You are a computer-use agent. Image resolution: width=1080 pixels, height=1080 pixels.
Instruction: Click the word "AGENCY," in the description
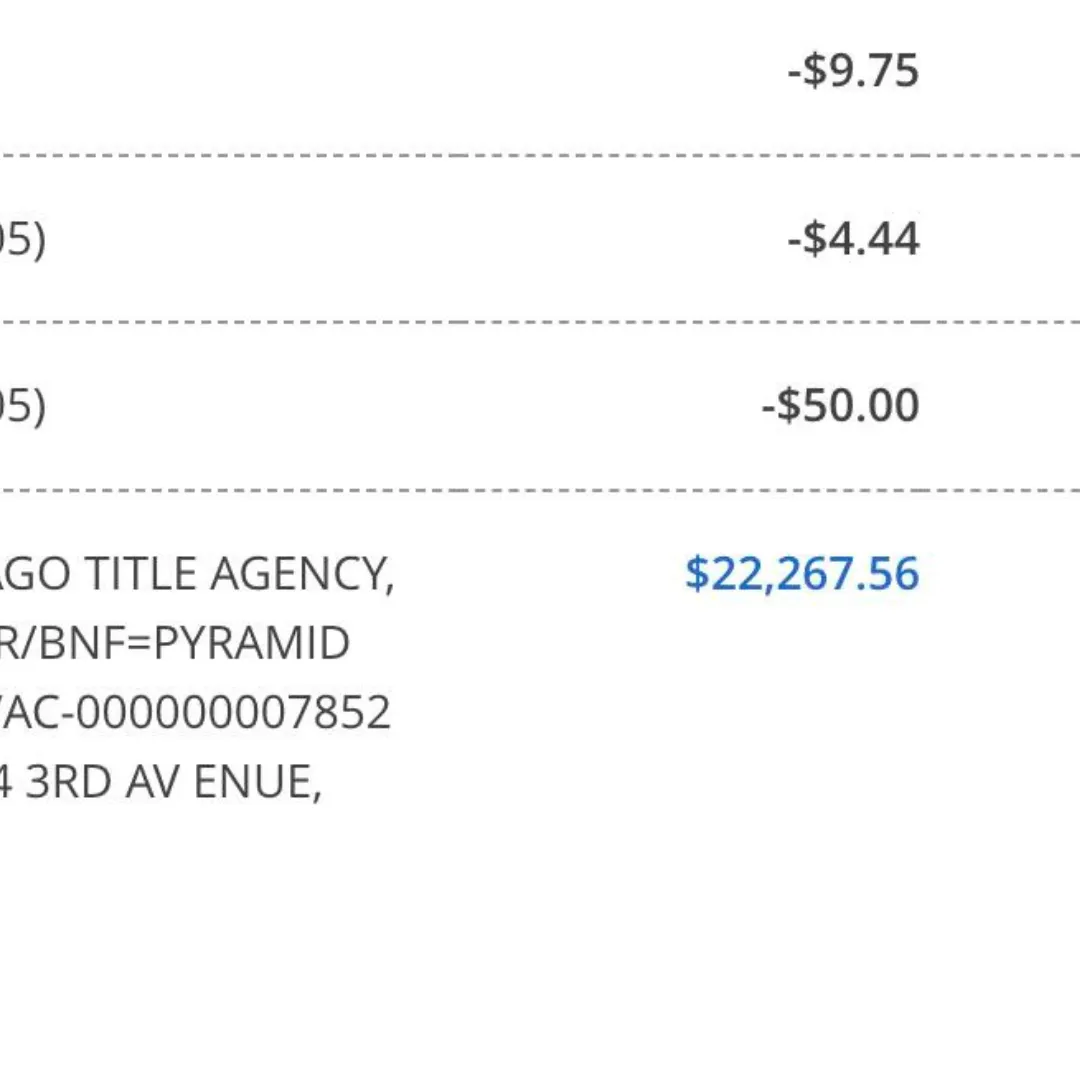point(302,574)
